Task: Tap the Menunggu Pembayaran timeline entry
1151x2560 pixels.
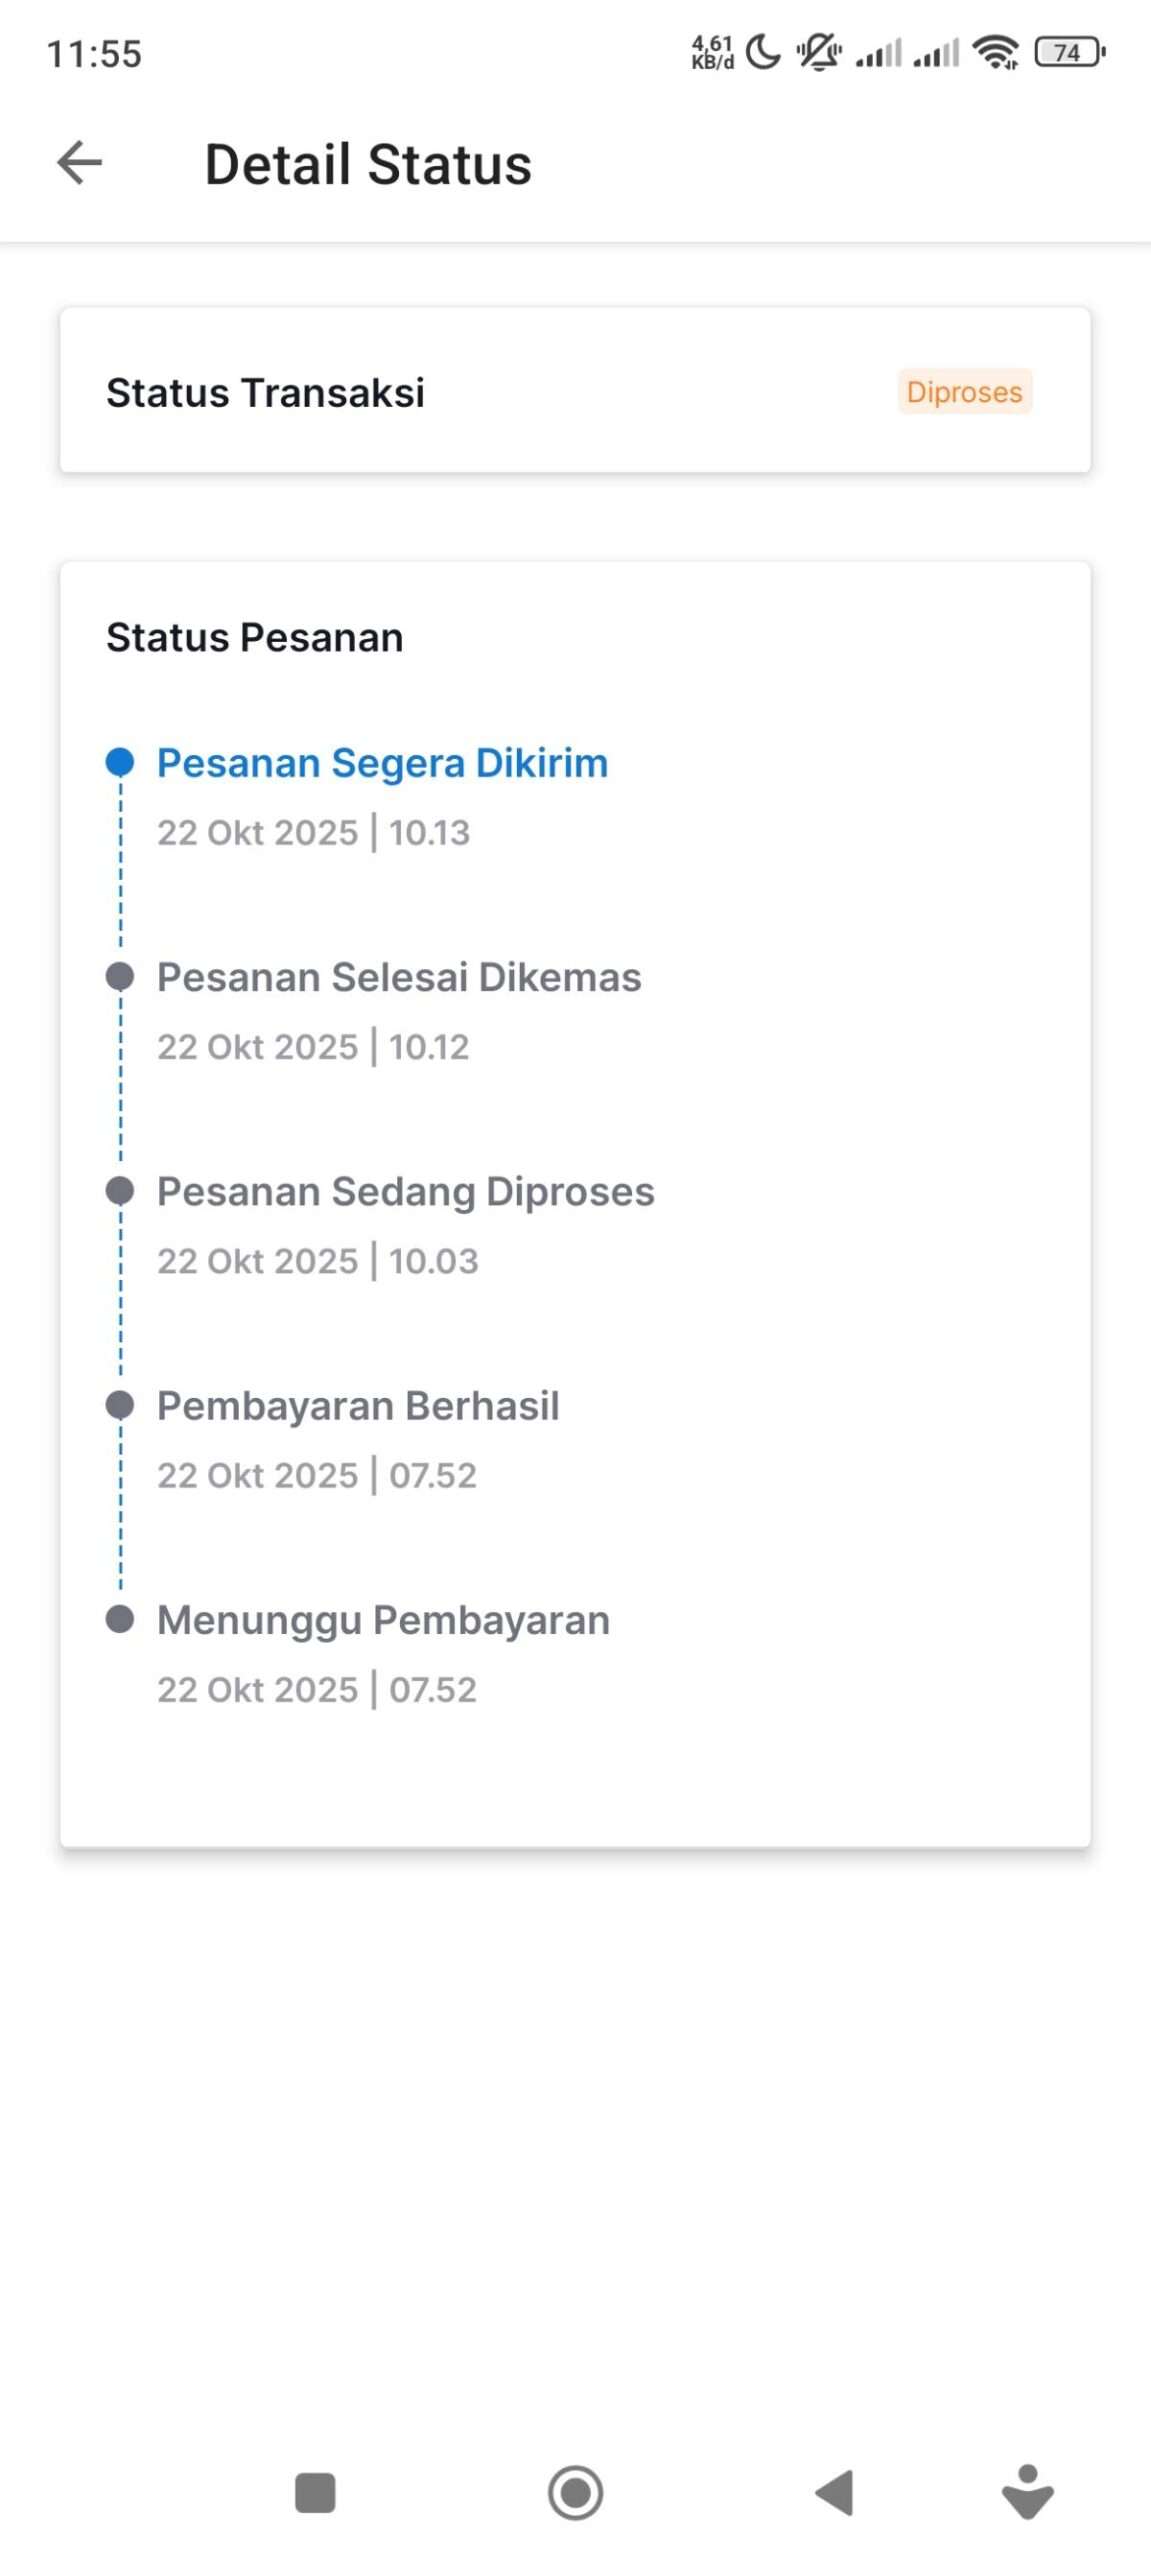Action: point(383,1619)
